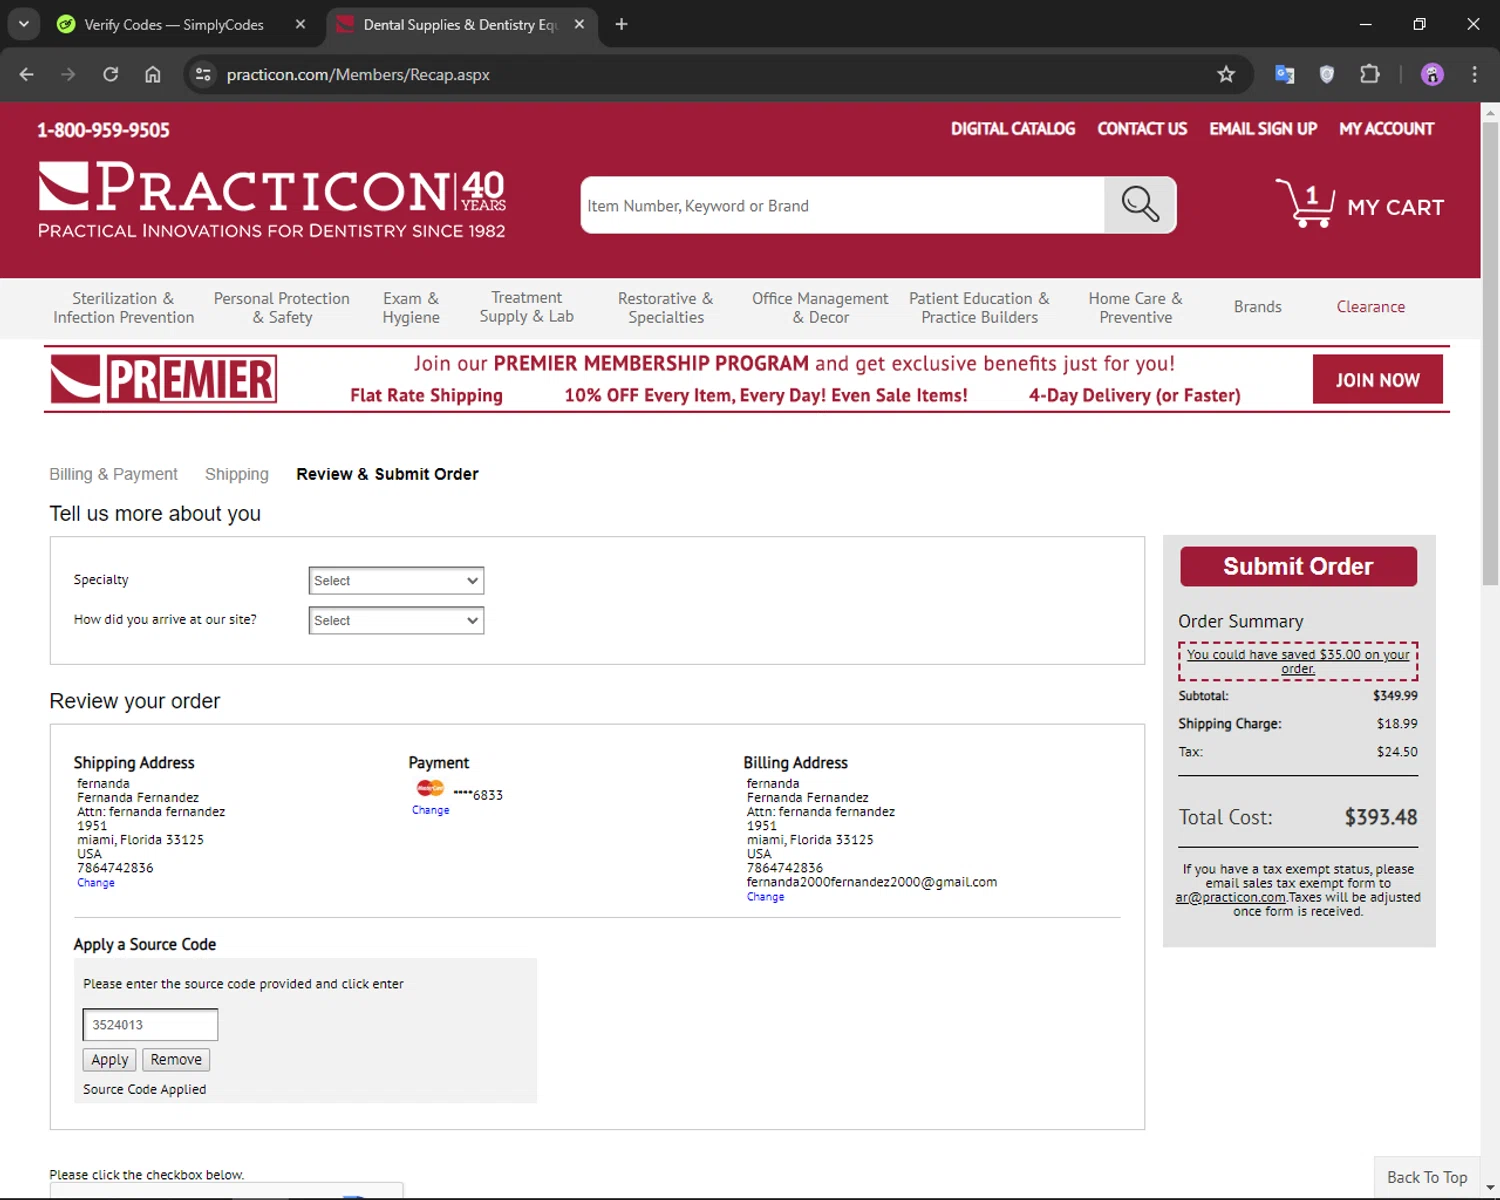Go back with browser back arrow
1500x1200 pixels.
(27, 74)
